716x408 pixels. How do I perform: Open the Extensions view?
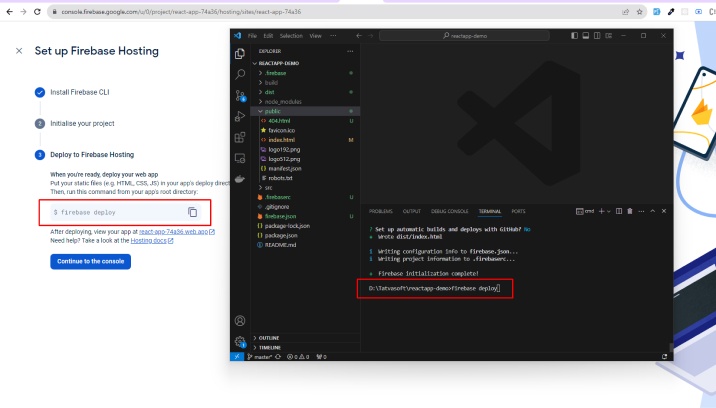click(239, 137)
